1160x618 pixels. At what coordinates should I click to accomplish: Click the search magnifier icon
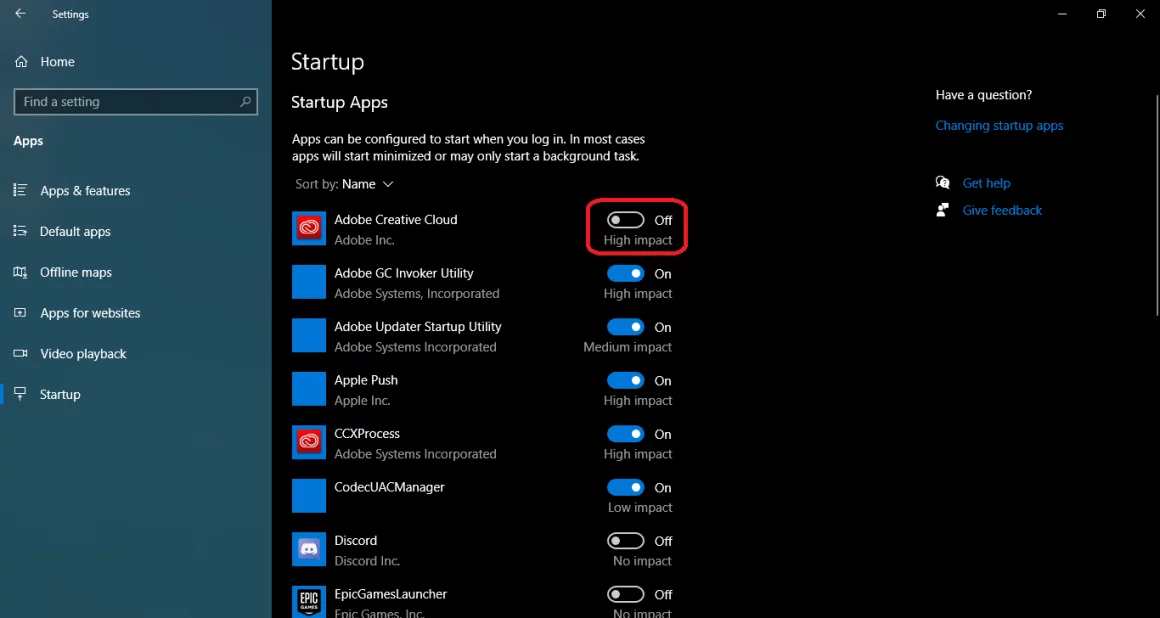[x=245, y=102]
